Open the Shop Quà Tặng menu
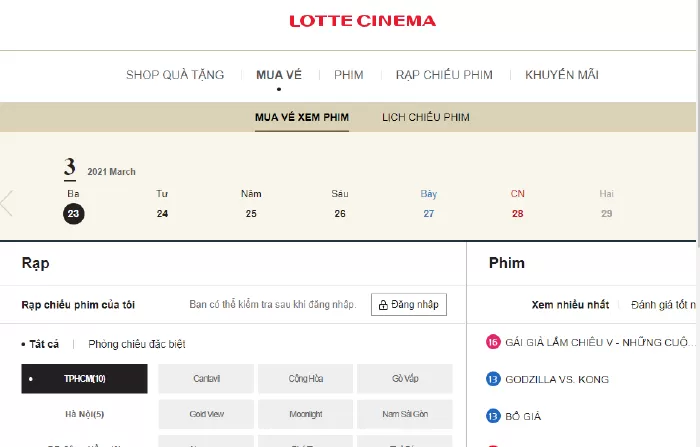This screenshot has height=447, width=700. point(175,75)
